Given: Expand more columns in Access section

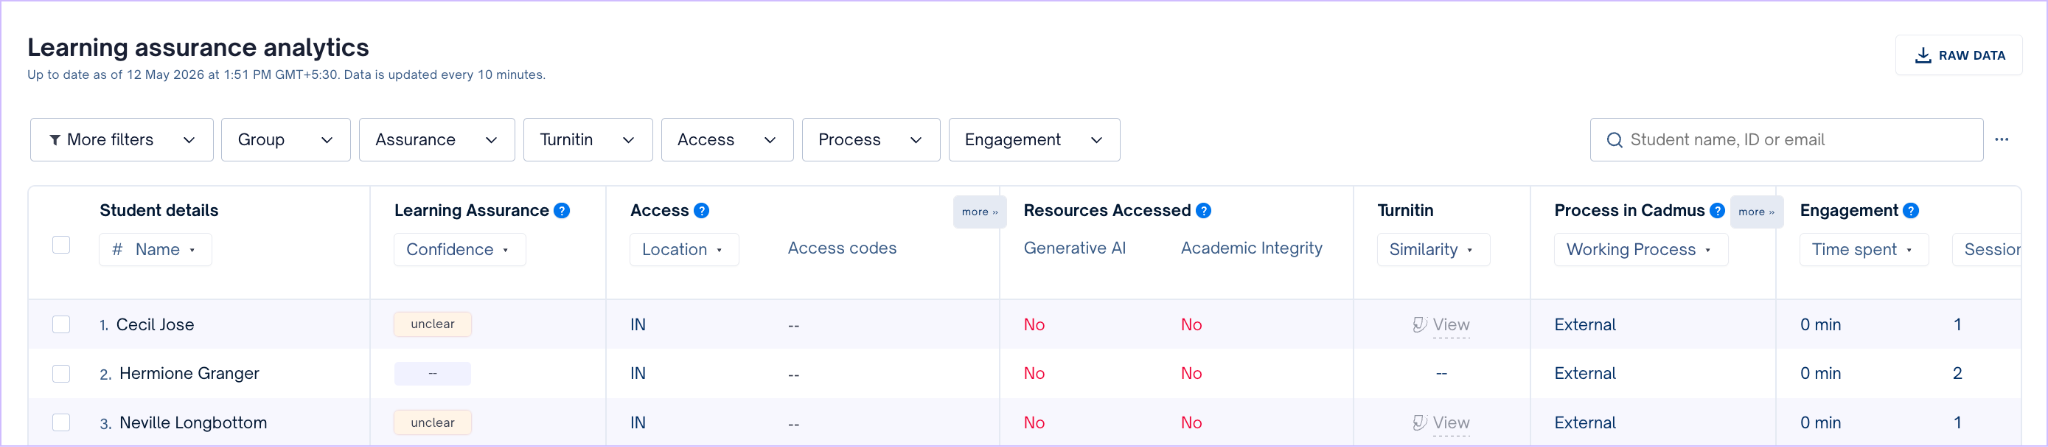Looking at the screenshot, I should (x=980, y=212).
